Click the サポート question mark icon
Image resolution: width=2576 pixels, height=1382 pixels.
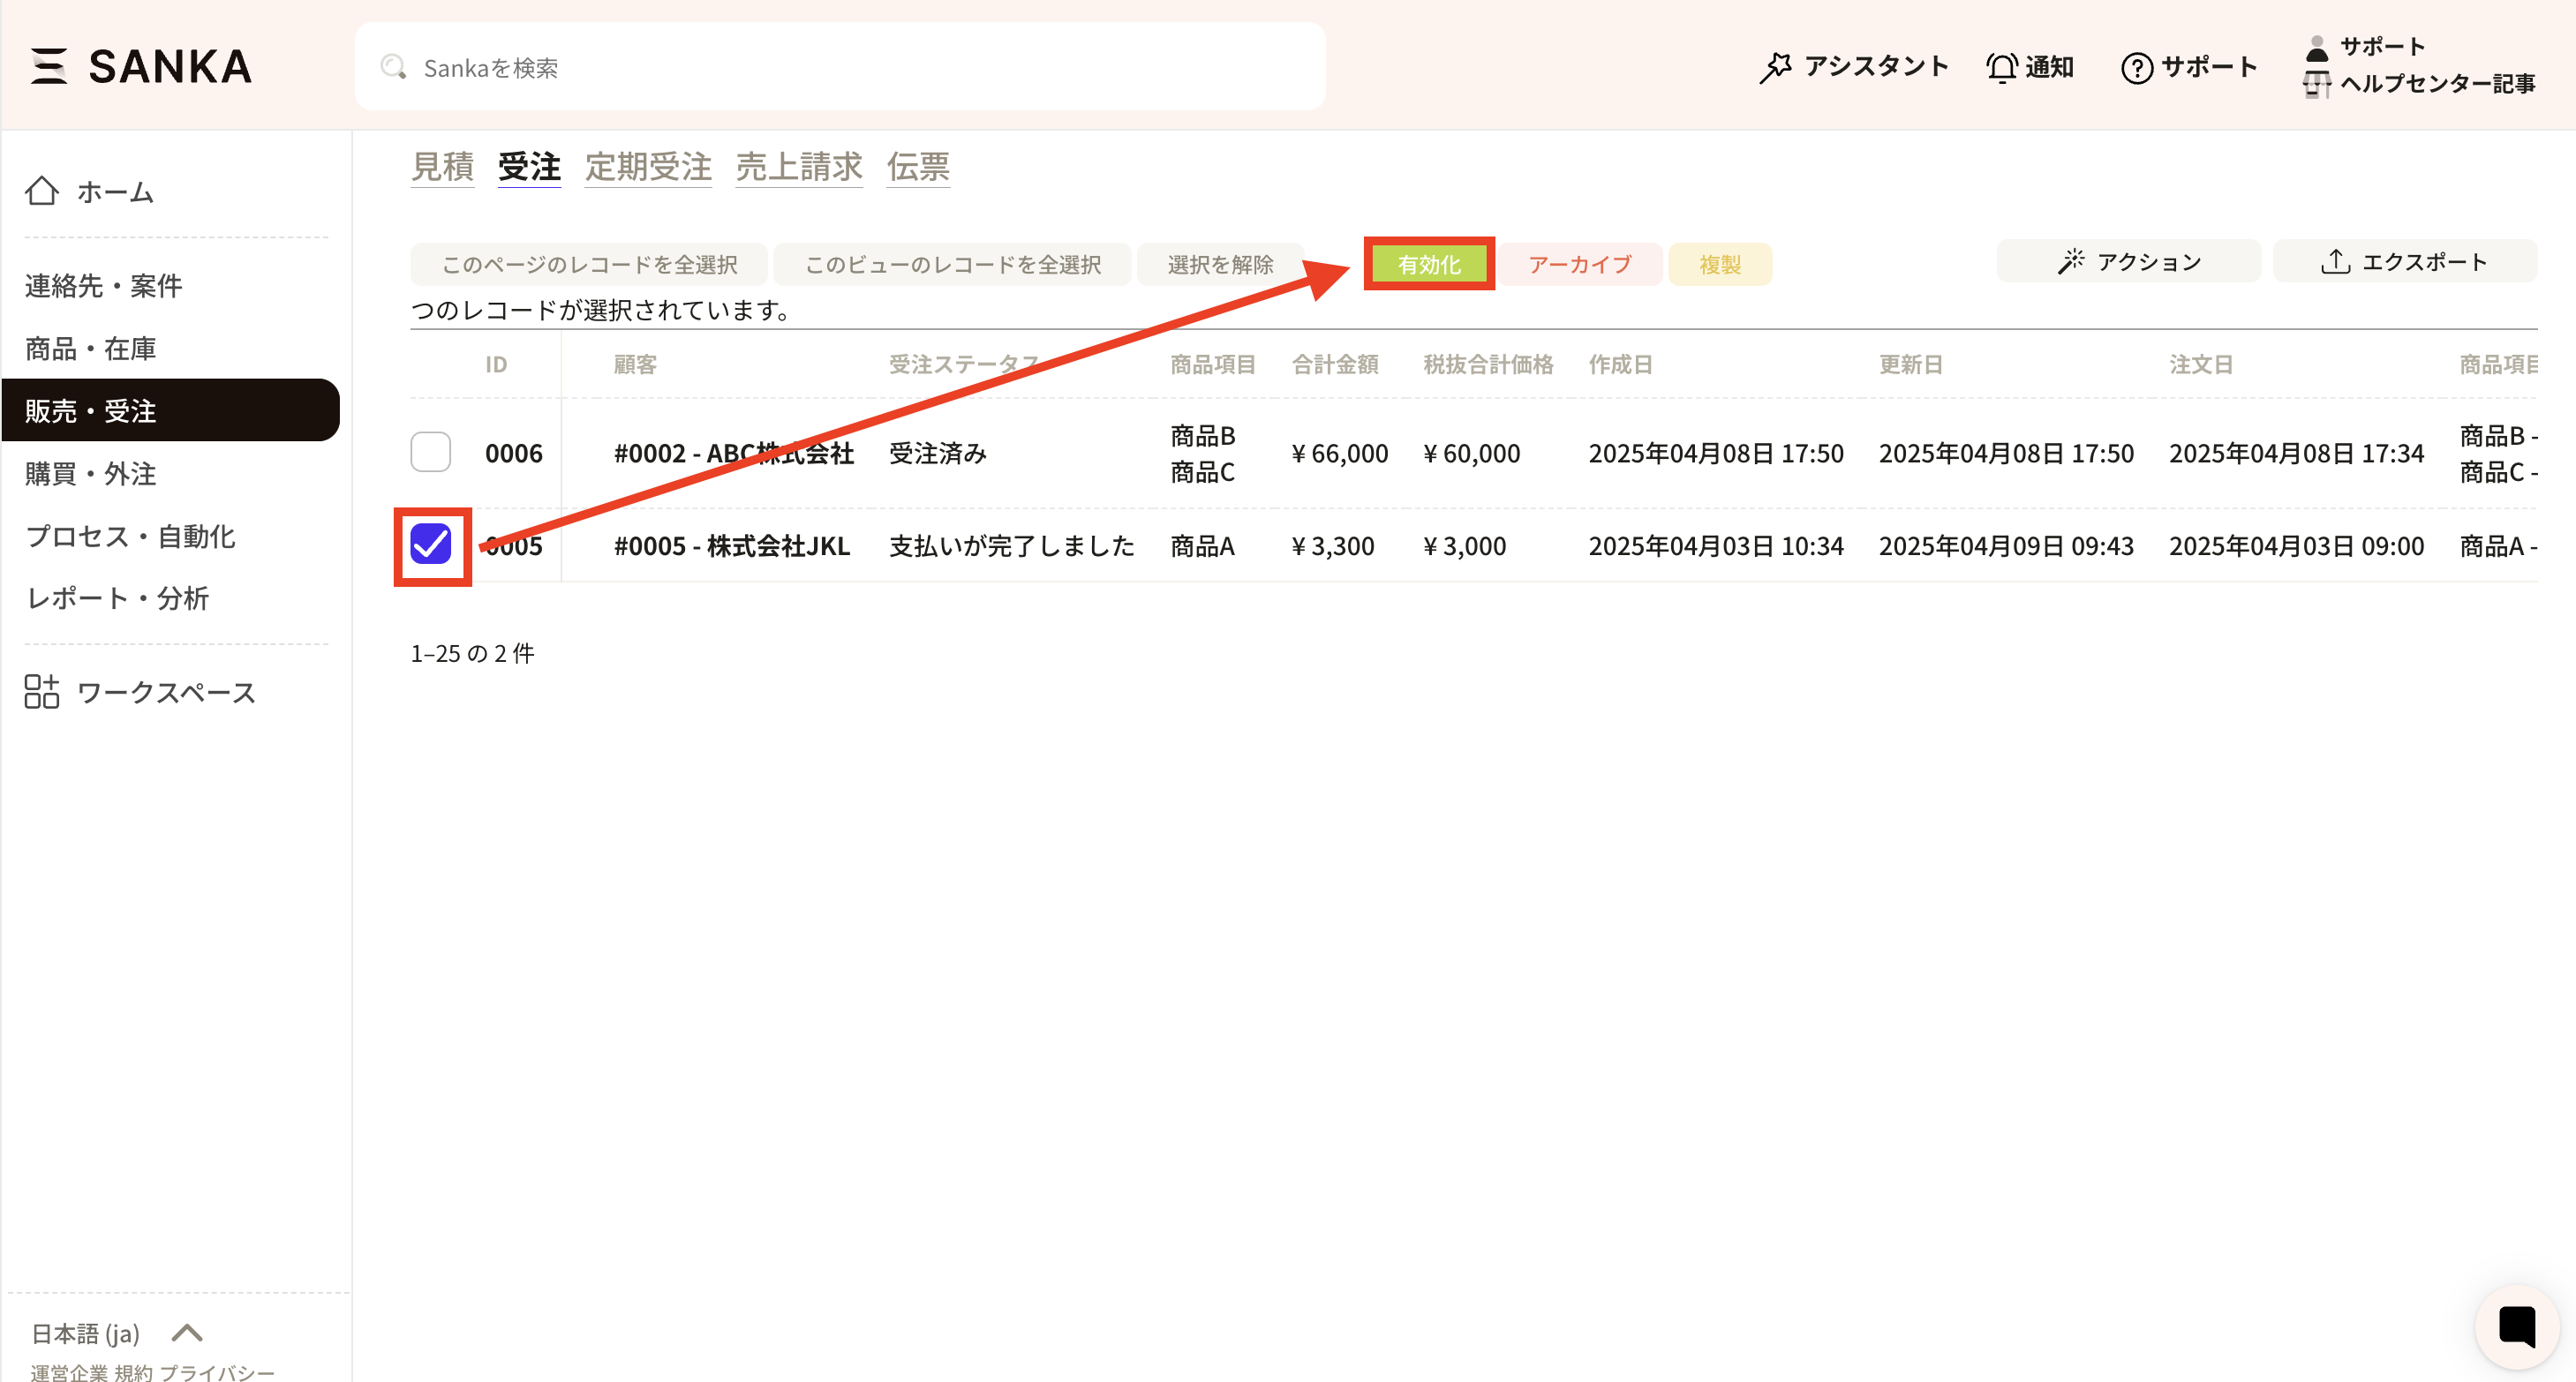tap(2136, 67)
